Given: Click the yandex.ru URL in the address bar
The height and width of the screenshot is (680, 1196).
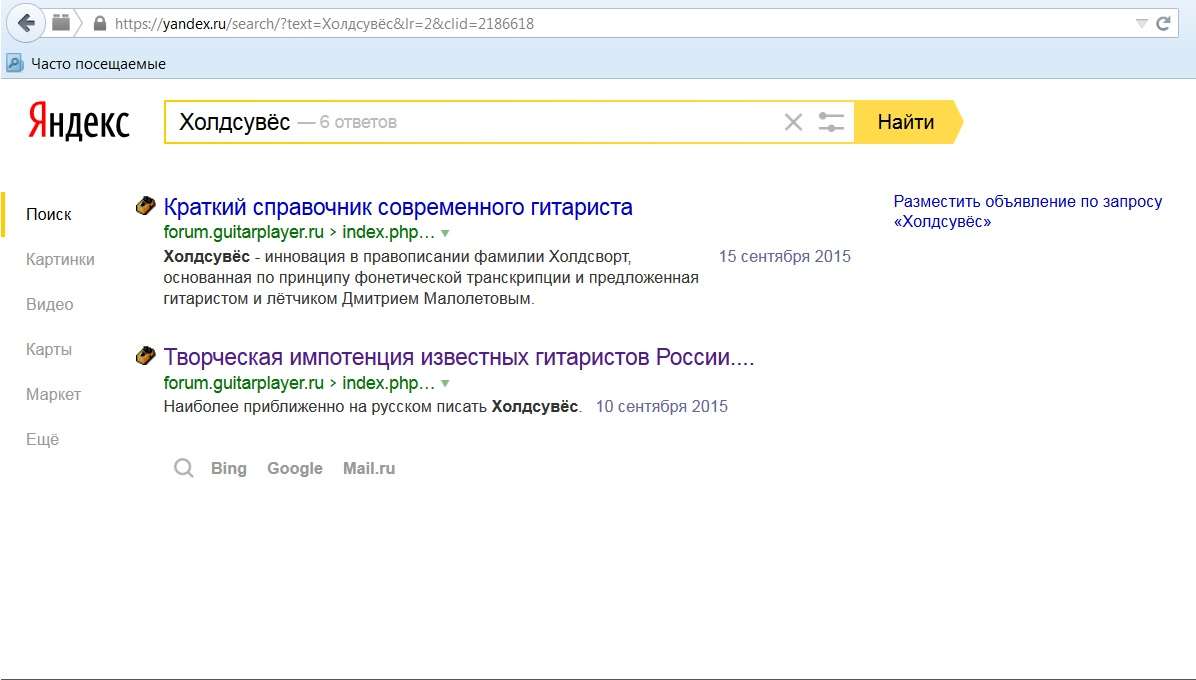Looking at the screenshot, I should click(324, 24).
